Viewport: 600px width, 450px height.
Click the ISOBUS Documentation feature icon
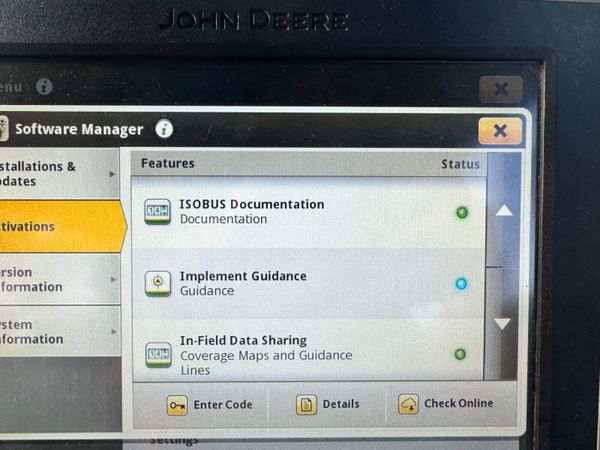[158, 211]
